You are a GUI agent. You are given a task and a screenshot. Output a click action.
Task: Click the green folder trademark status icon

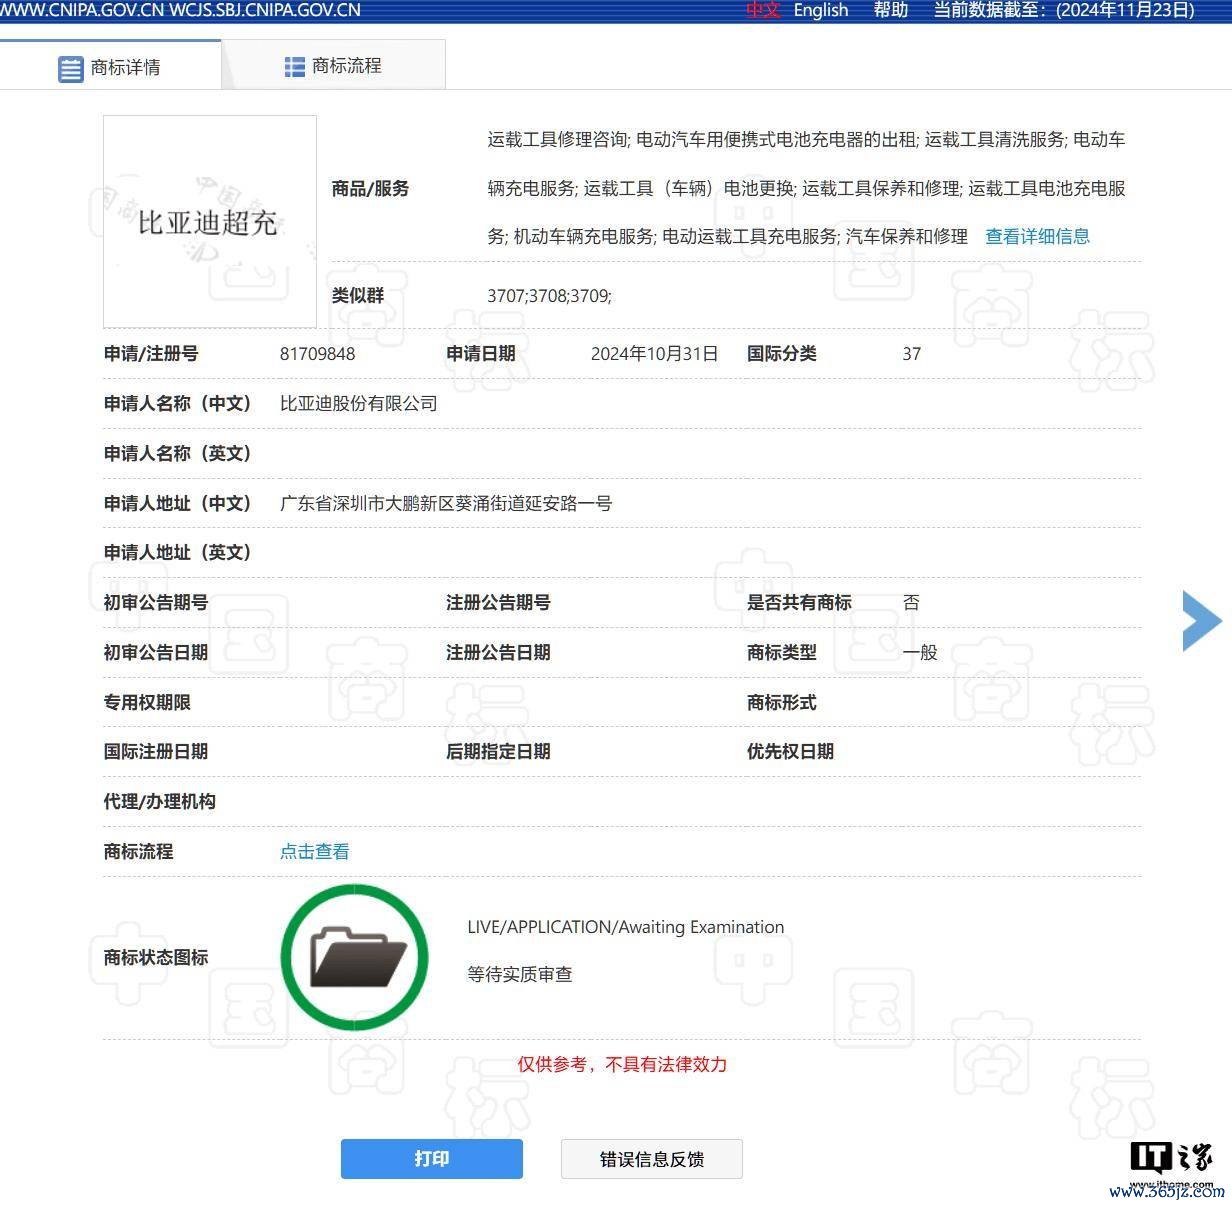click(354, 957)
